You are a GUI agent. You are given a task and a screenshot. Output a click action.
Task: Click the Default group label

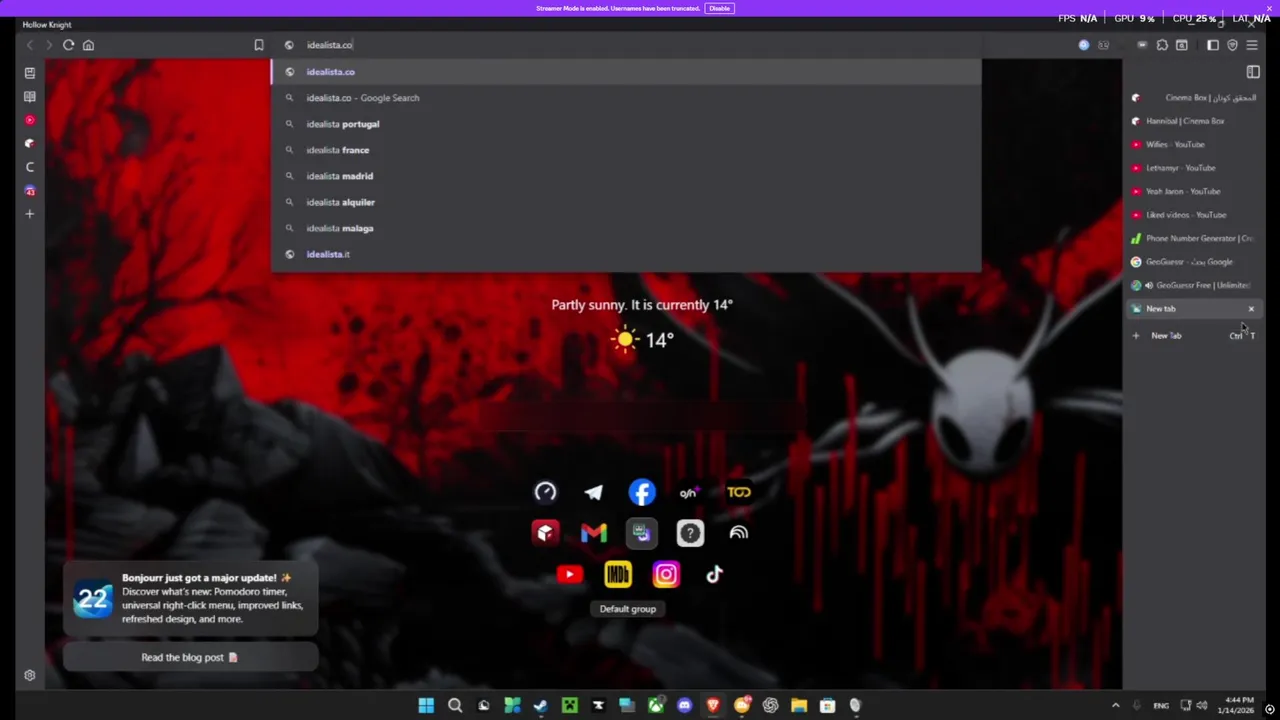[628, 609]
